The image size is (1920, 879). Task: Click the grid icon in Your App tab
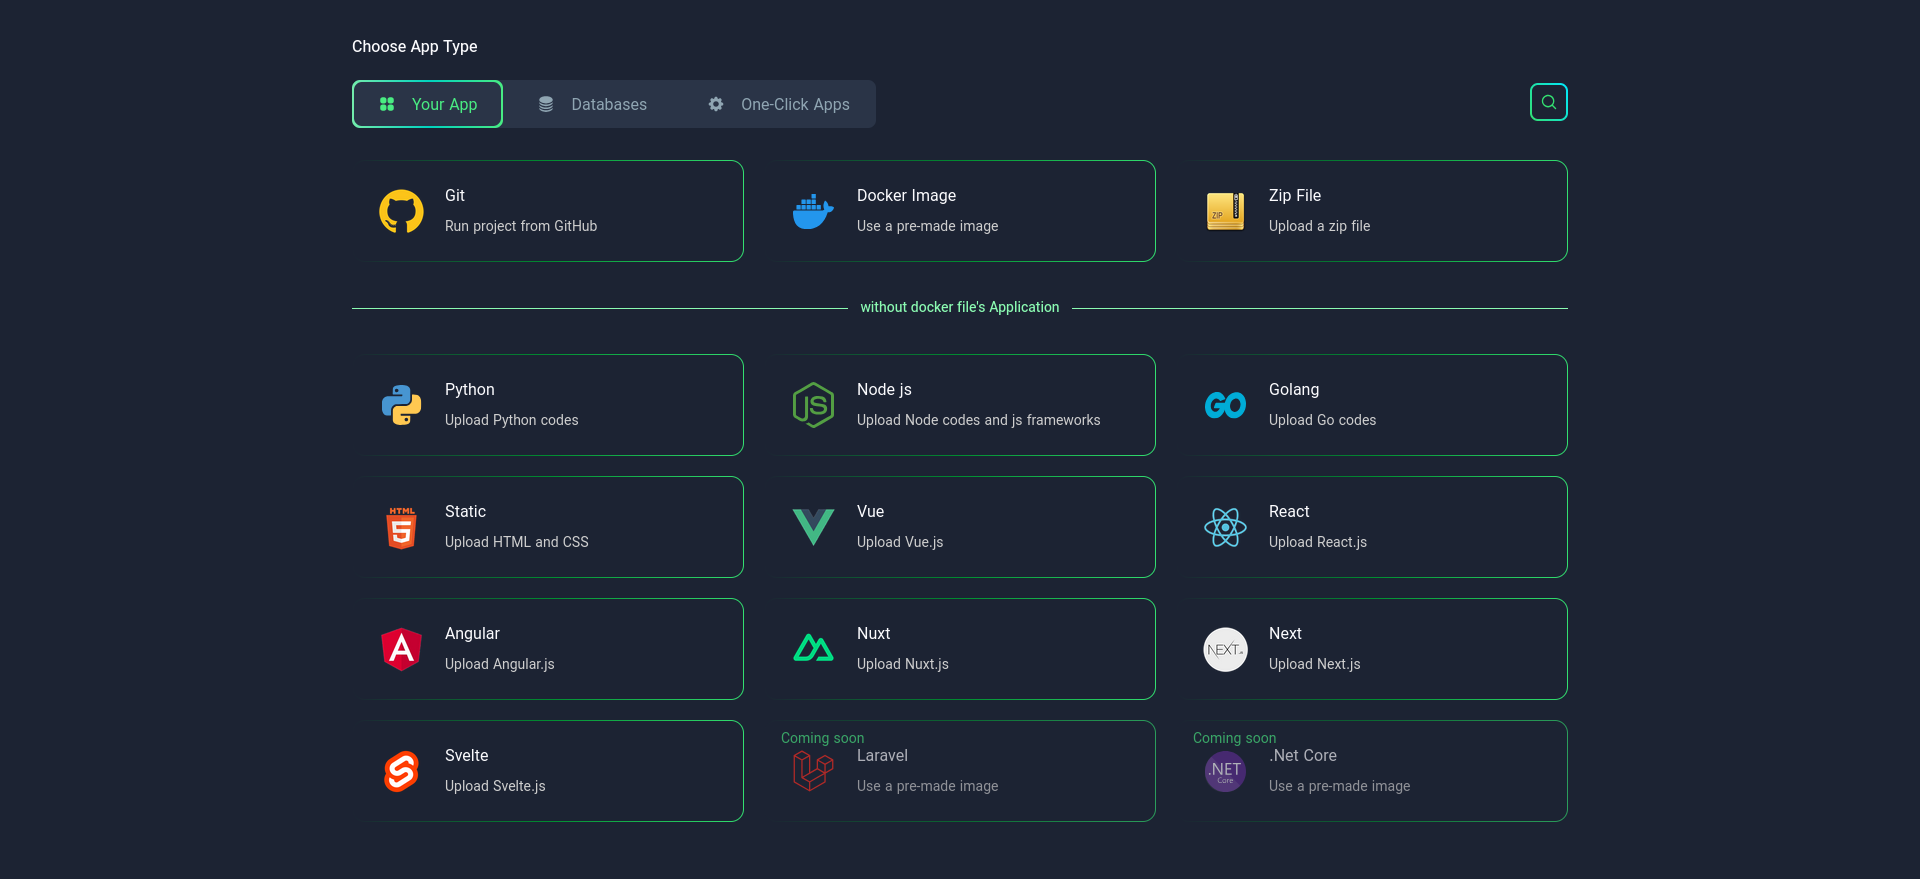coord(387,104)
